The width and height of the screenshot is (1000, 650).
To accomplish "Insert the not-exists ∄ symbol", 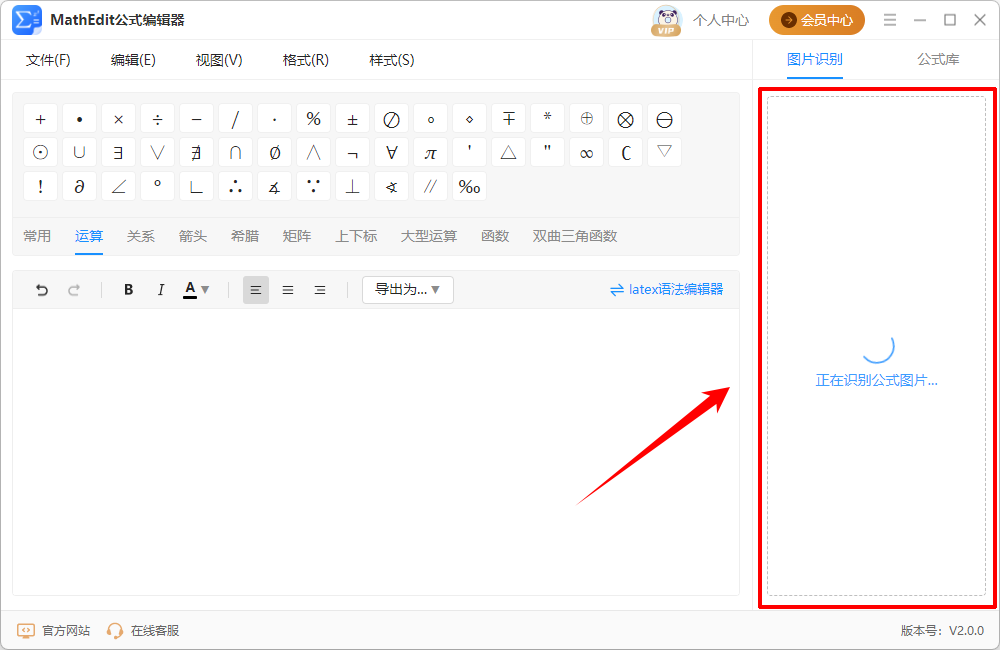I will point(196,152).
